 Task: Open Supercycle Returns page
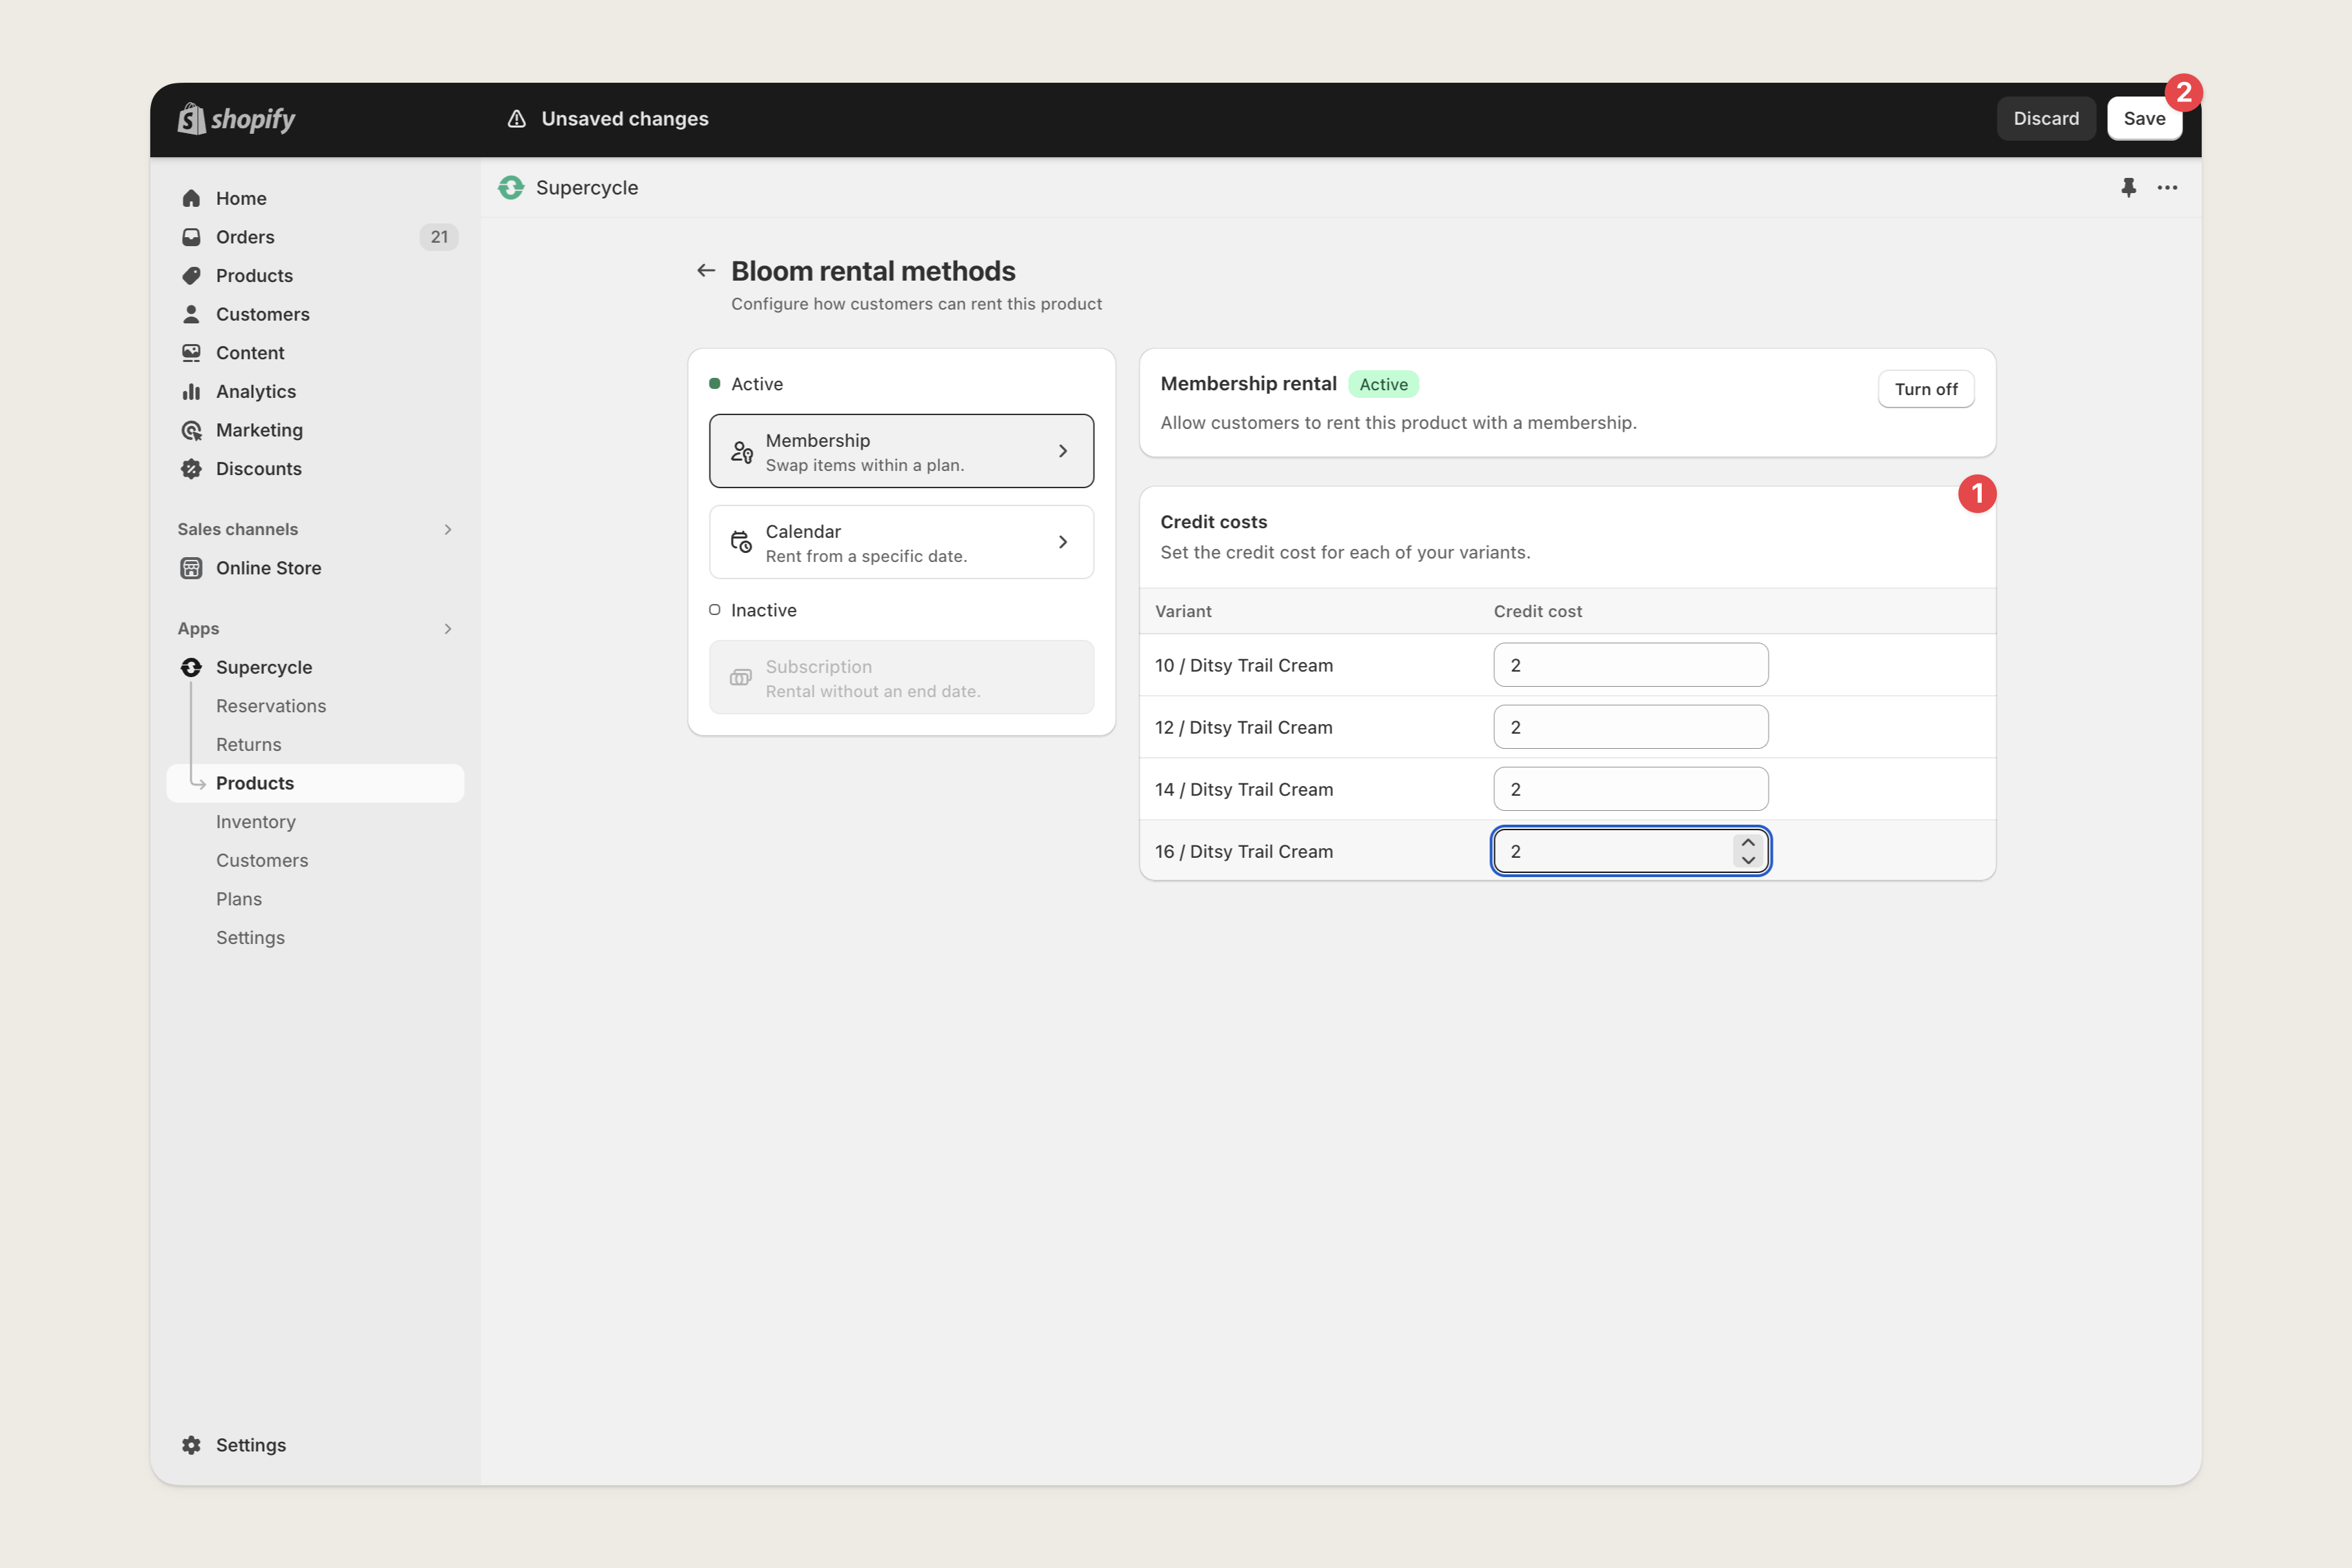pos(249,745)
